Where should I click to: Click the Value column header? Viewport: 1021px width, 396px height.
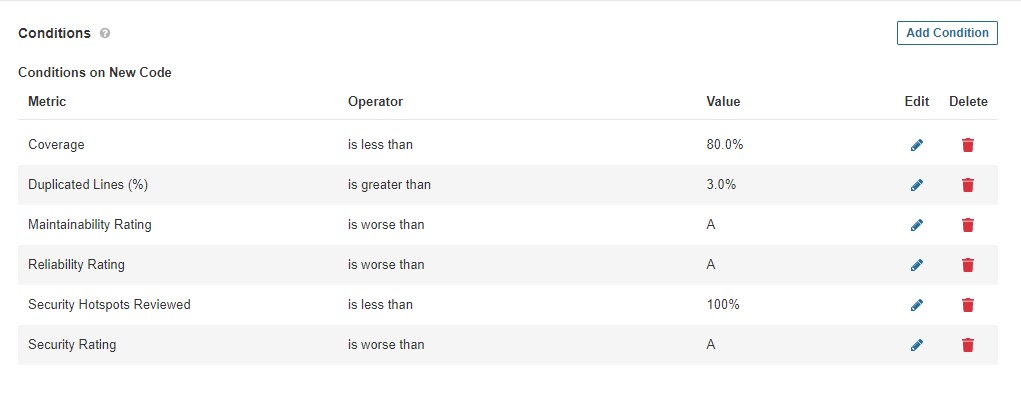tap(723, 102)
